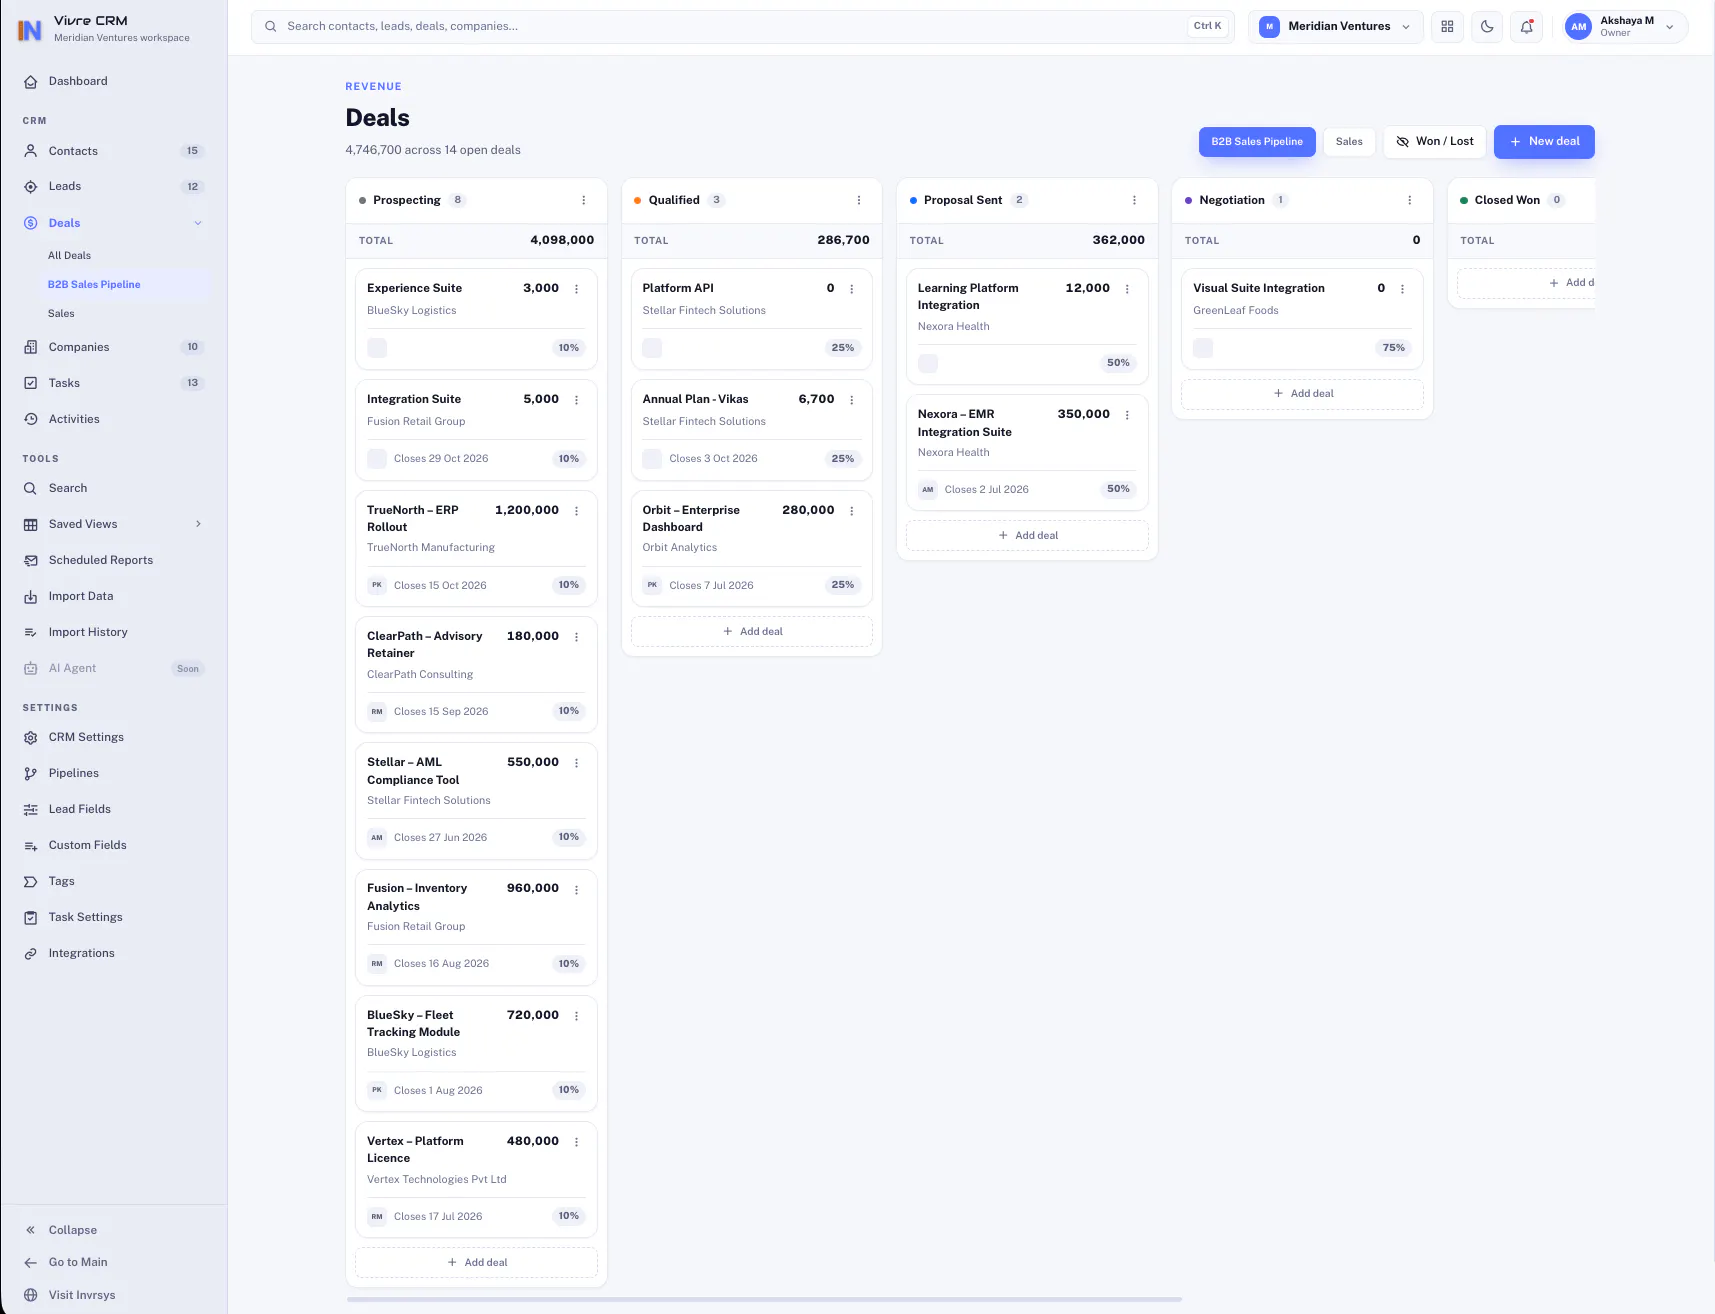Open Activities in the sidebar
1715x1314 pixels.
[x=114, y=419]
